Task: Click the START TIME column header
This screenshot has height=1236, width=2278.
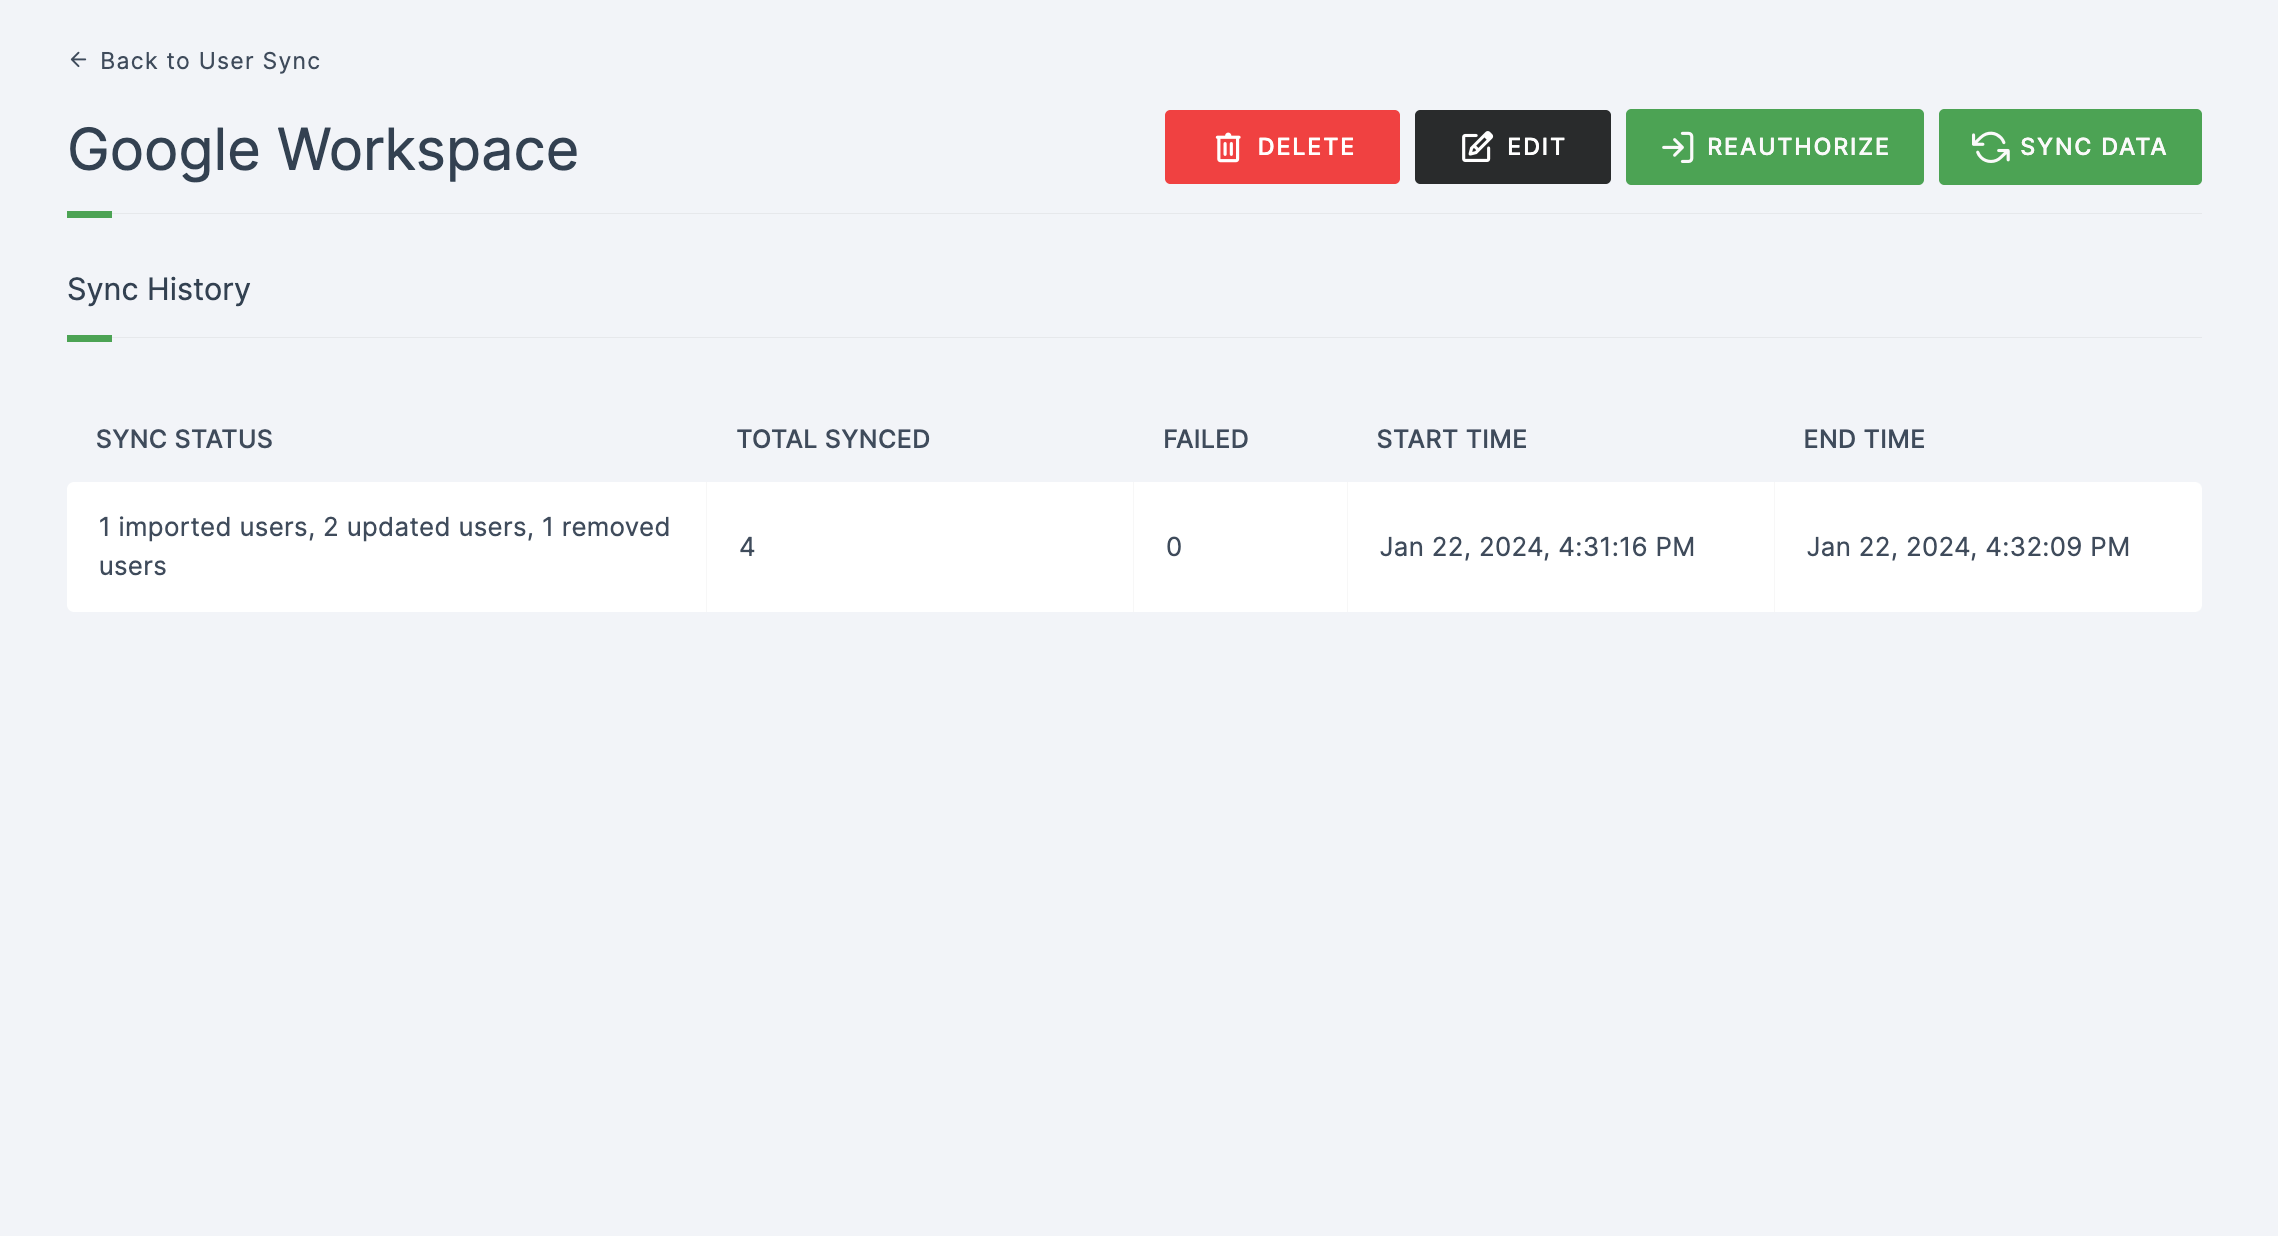Action: 1451,439
